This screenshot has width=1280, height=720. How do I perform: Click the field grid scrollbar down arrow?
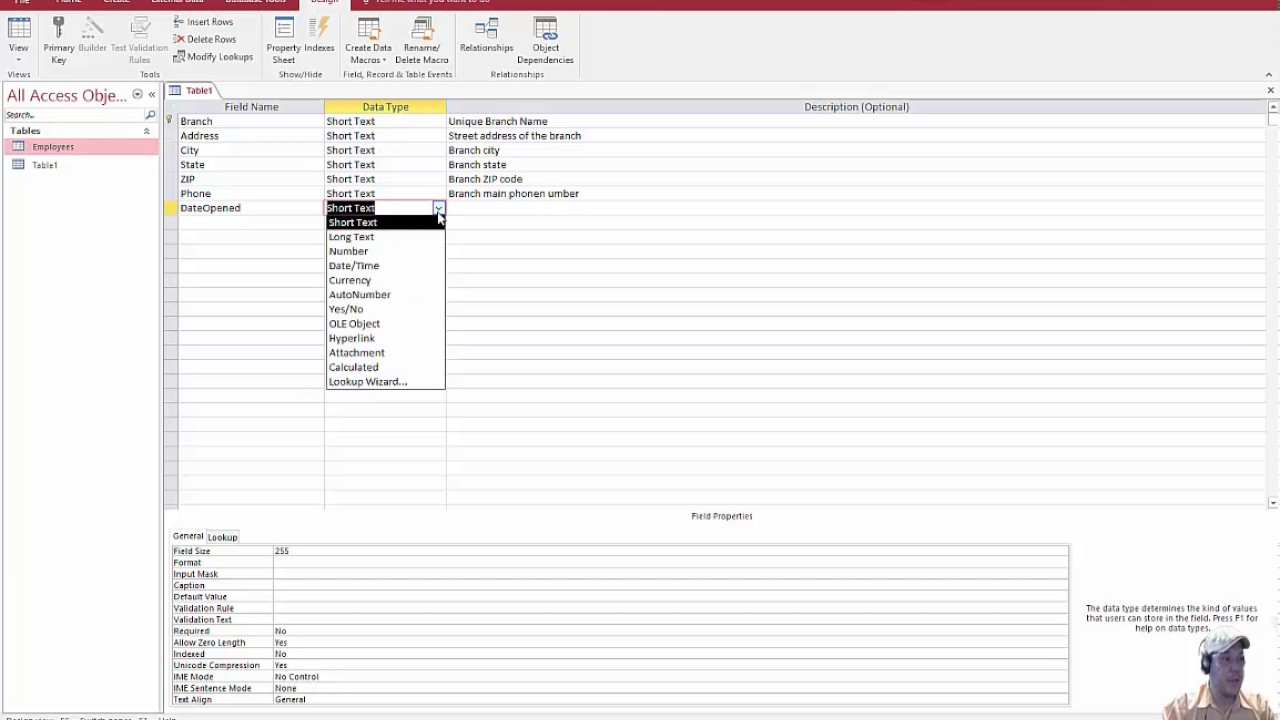tap(1273, 503)
